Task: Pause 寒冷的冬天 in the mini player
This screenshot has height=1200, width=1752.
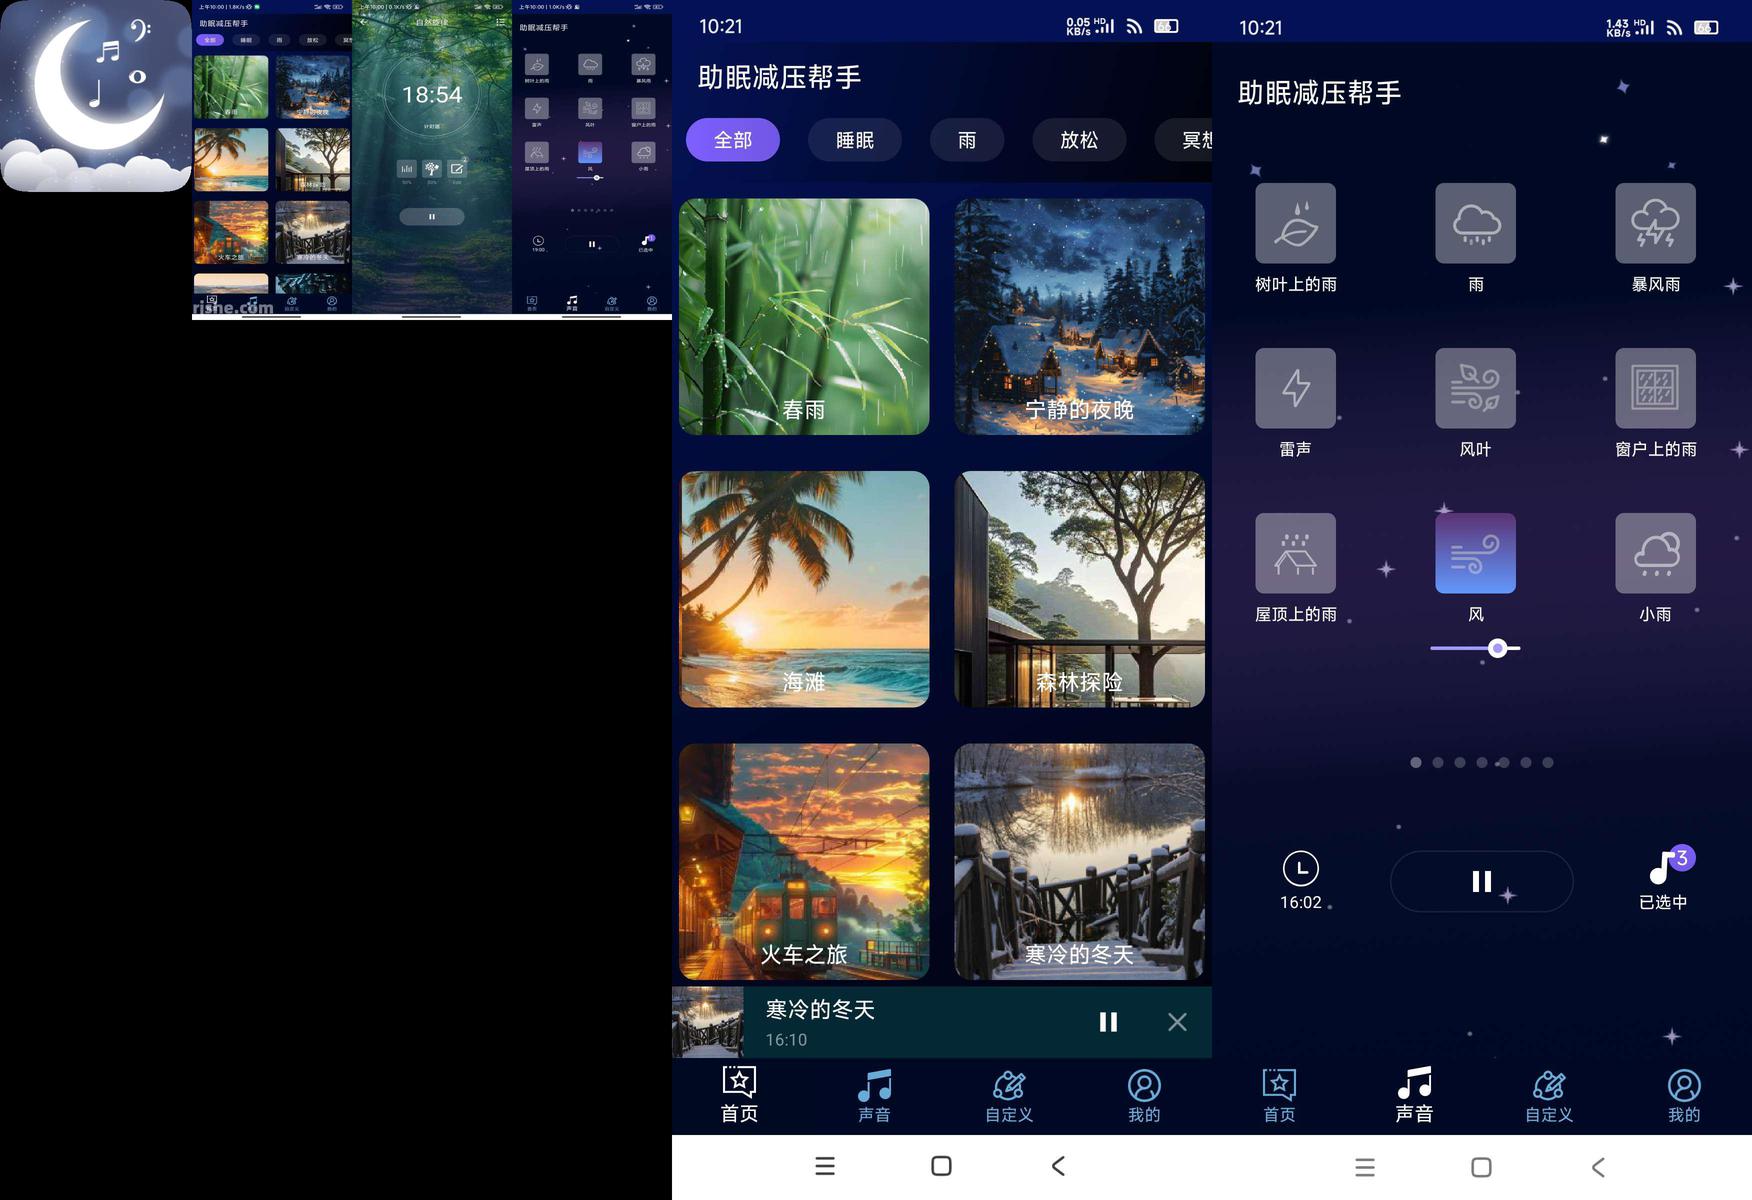Action: point(1108,1022)
